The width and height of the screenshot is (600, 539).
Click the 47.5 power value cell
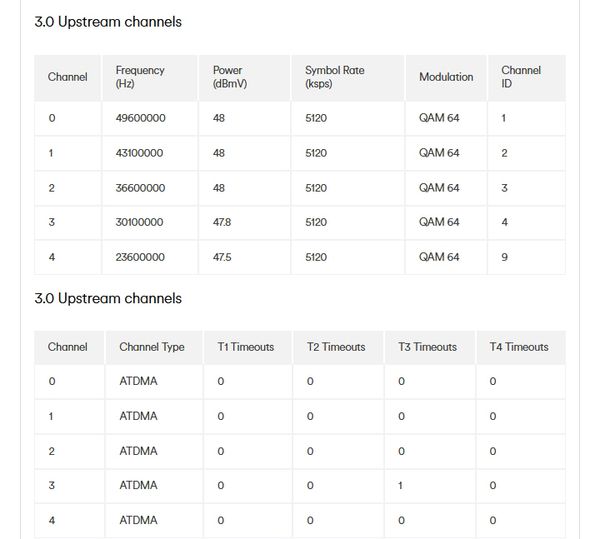244,257
